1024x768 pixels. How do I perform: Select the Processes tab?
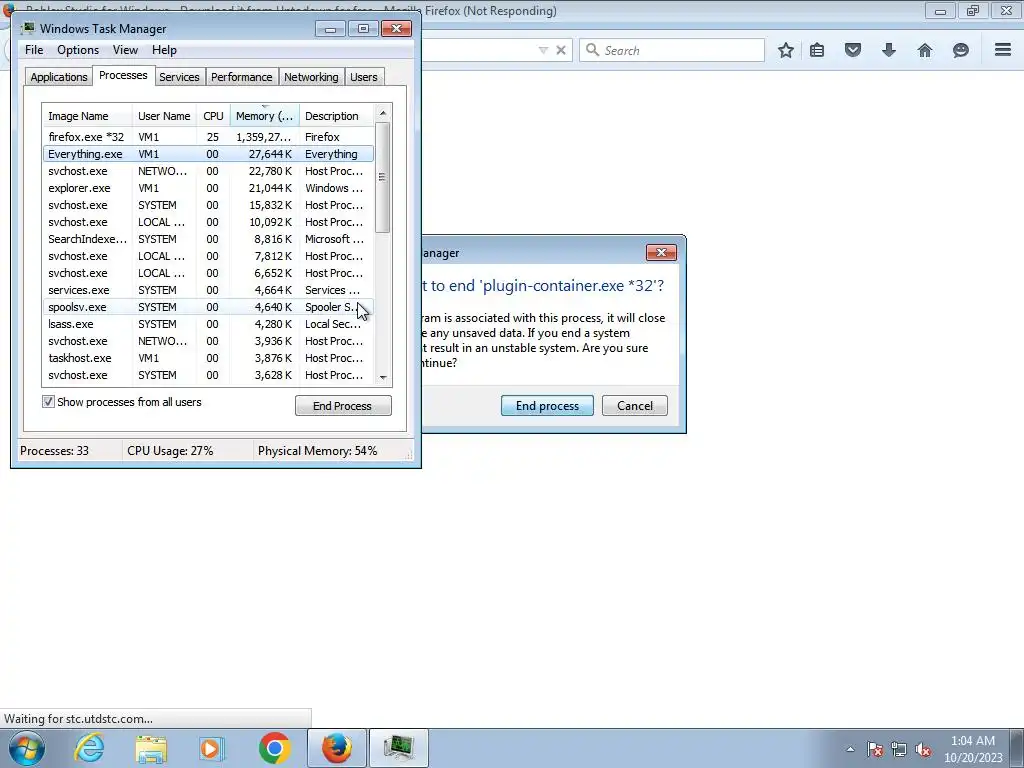[123, 75]
